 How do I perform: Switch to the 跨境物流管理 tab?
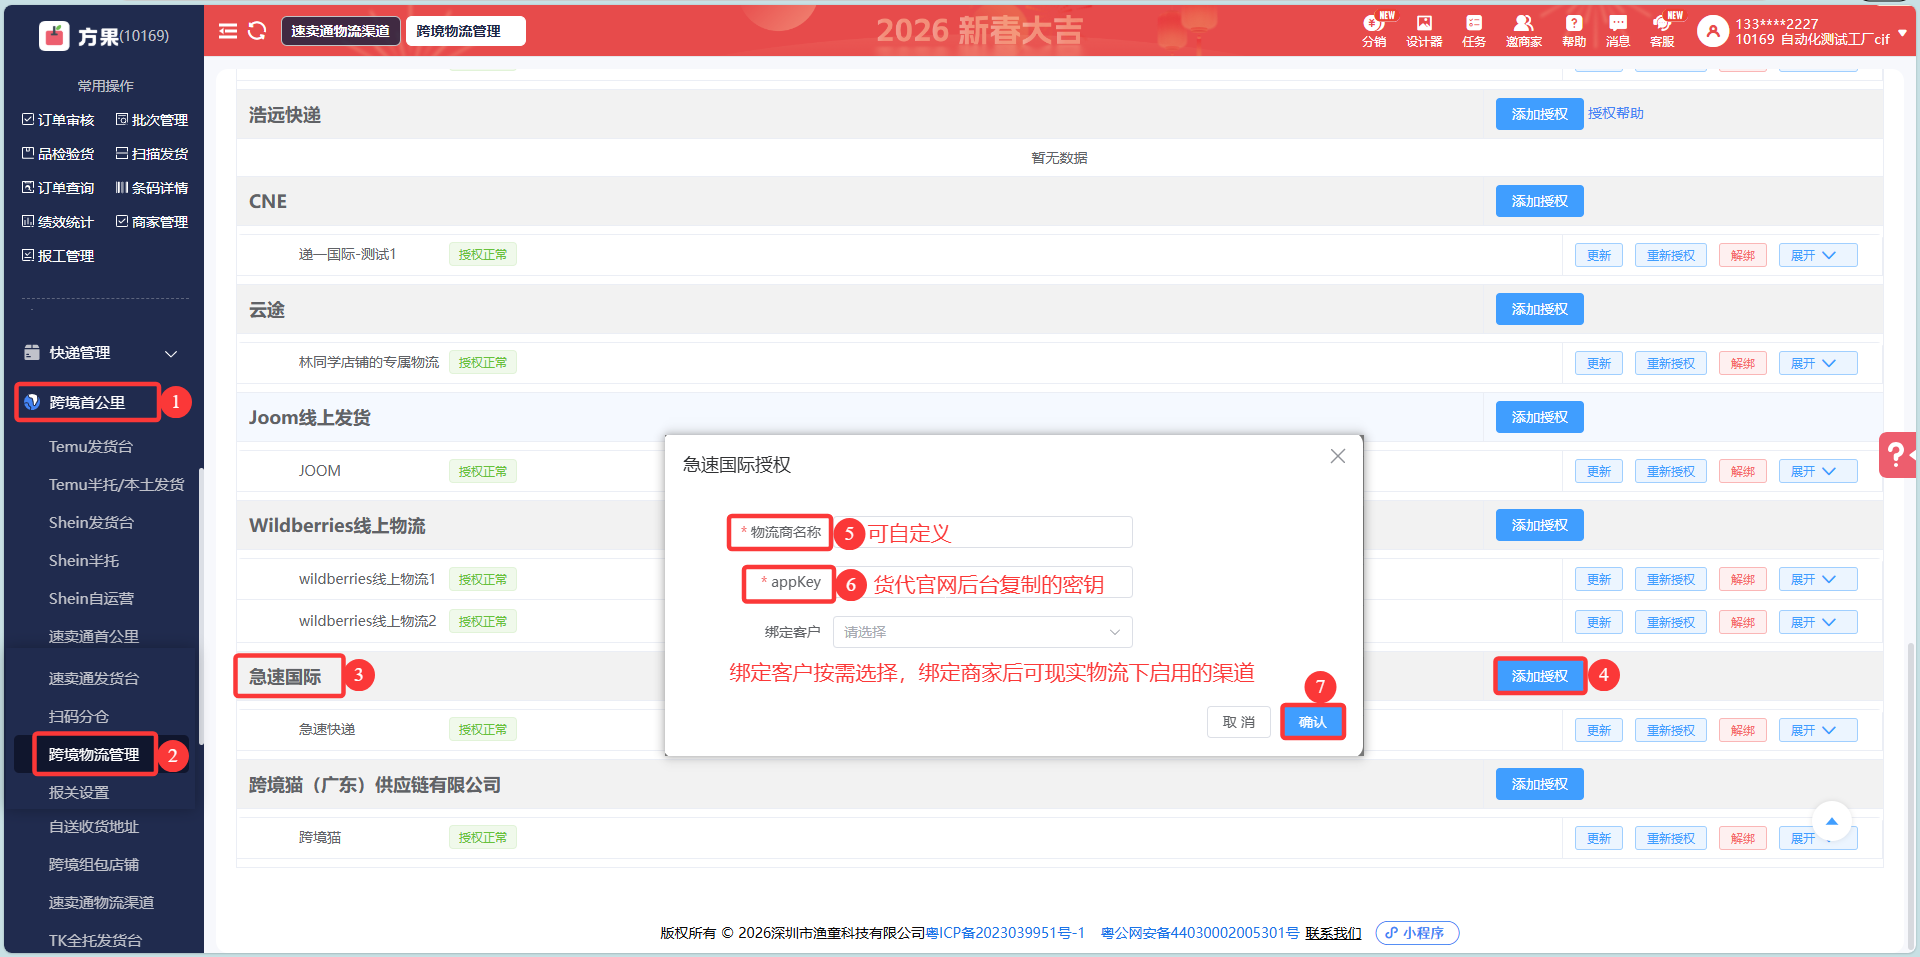tap(465, 31)
